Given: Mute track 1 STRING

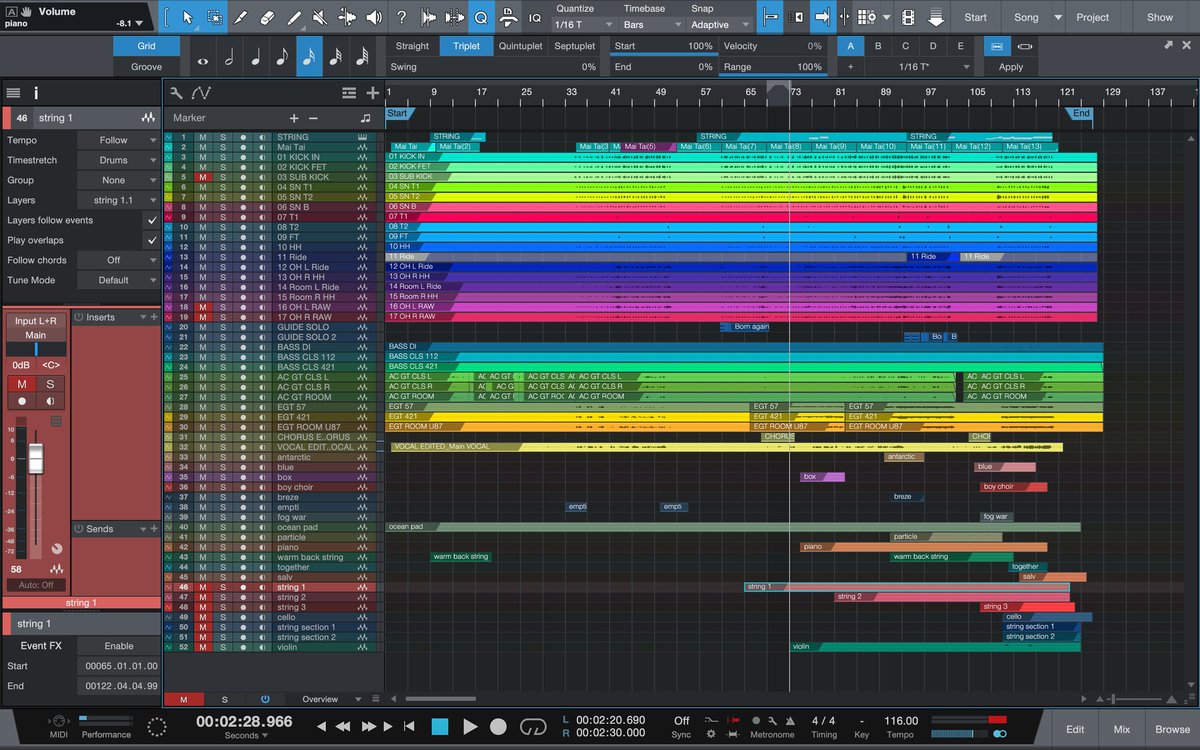Looking at the screenshot, I should pyautogui.click(x=202, y=137).
